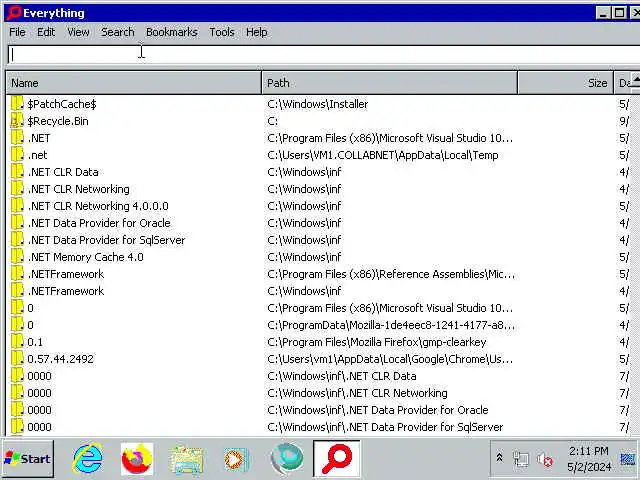Open the teal globe app on taskbar
The image size is (640, 480).
(x=287, y=459)
